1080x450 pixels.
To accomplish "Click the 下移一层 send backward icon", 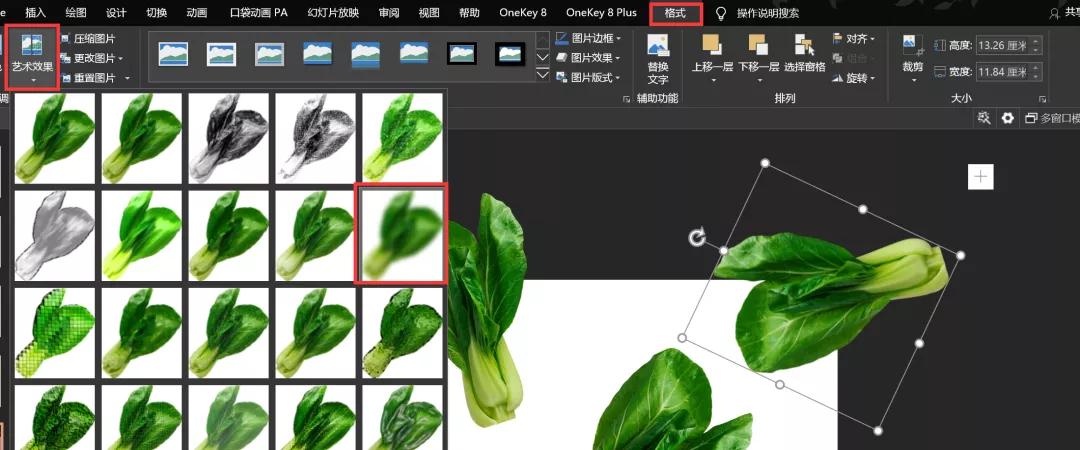I will click(758, 45).
